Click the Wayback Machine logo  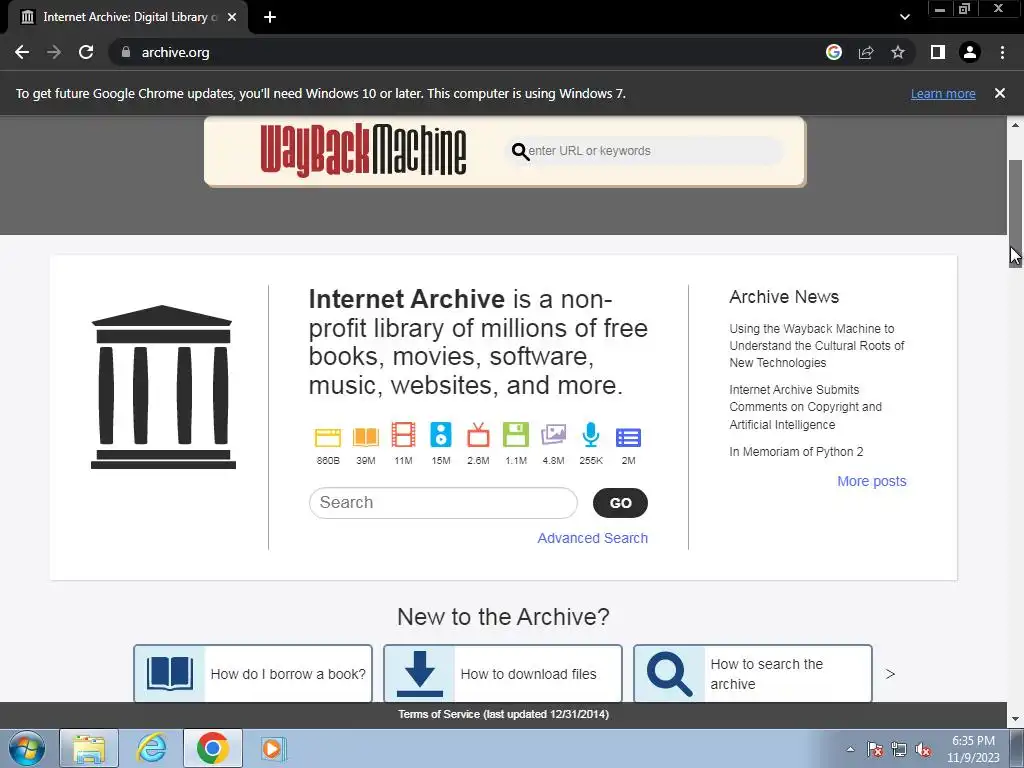(x=363, y=150)
